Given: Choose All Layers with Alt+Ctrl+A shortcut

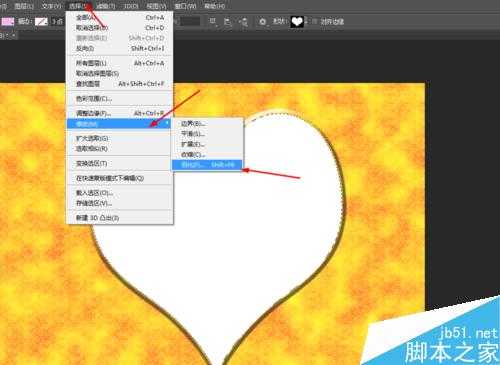Looking at the screenshot, I should 120,63.
